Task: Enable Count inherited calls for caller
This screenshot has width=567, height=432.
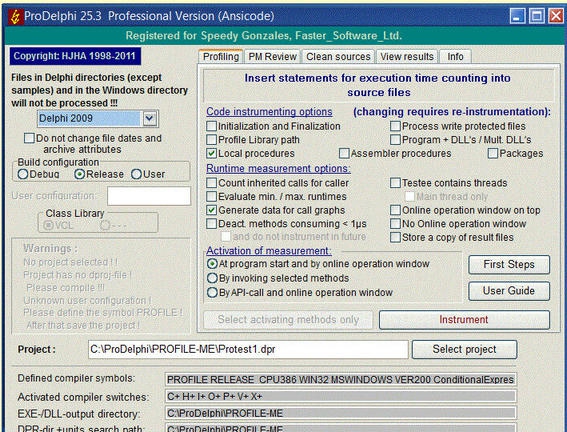Action: point(212,183)
